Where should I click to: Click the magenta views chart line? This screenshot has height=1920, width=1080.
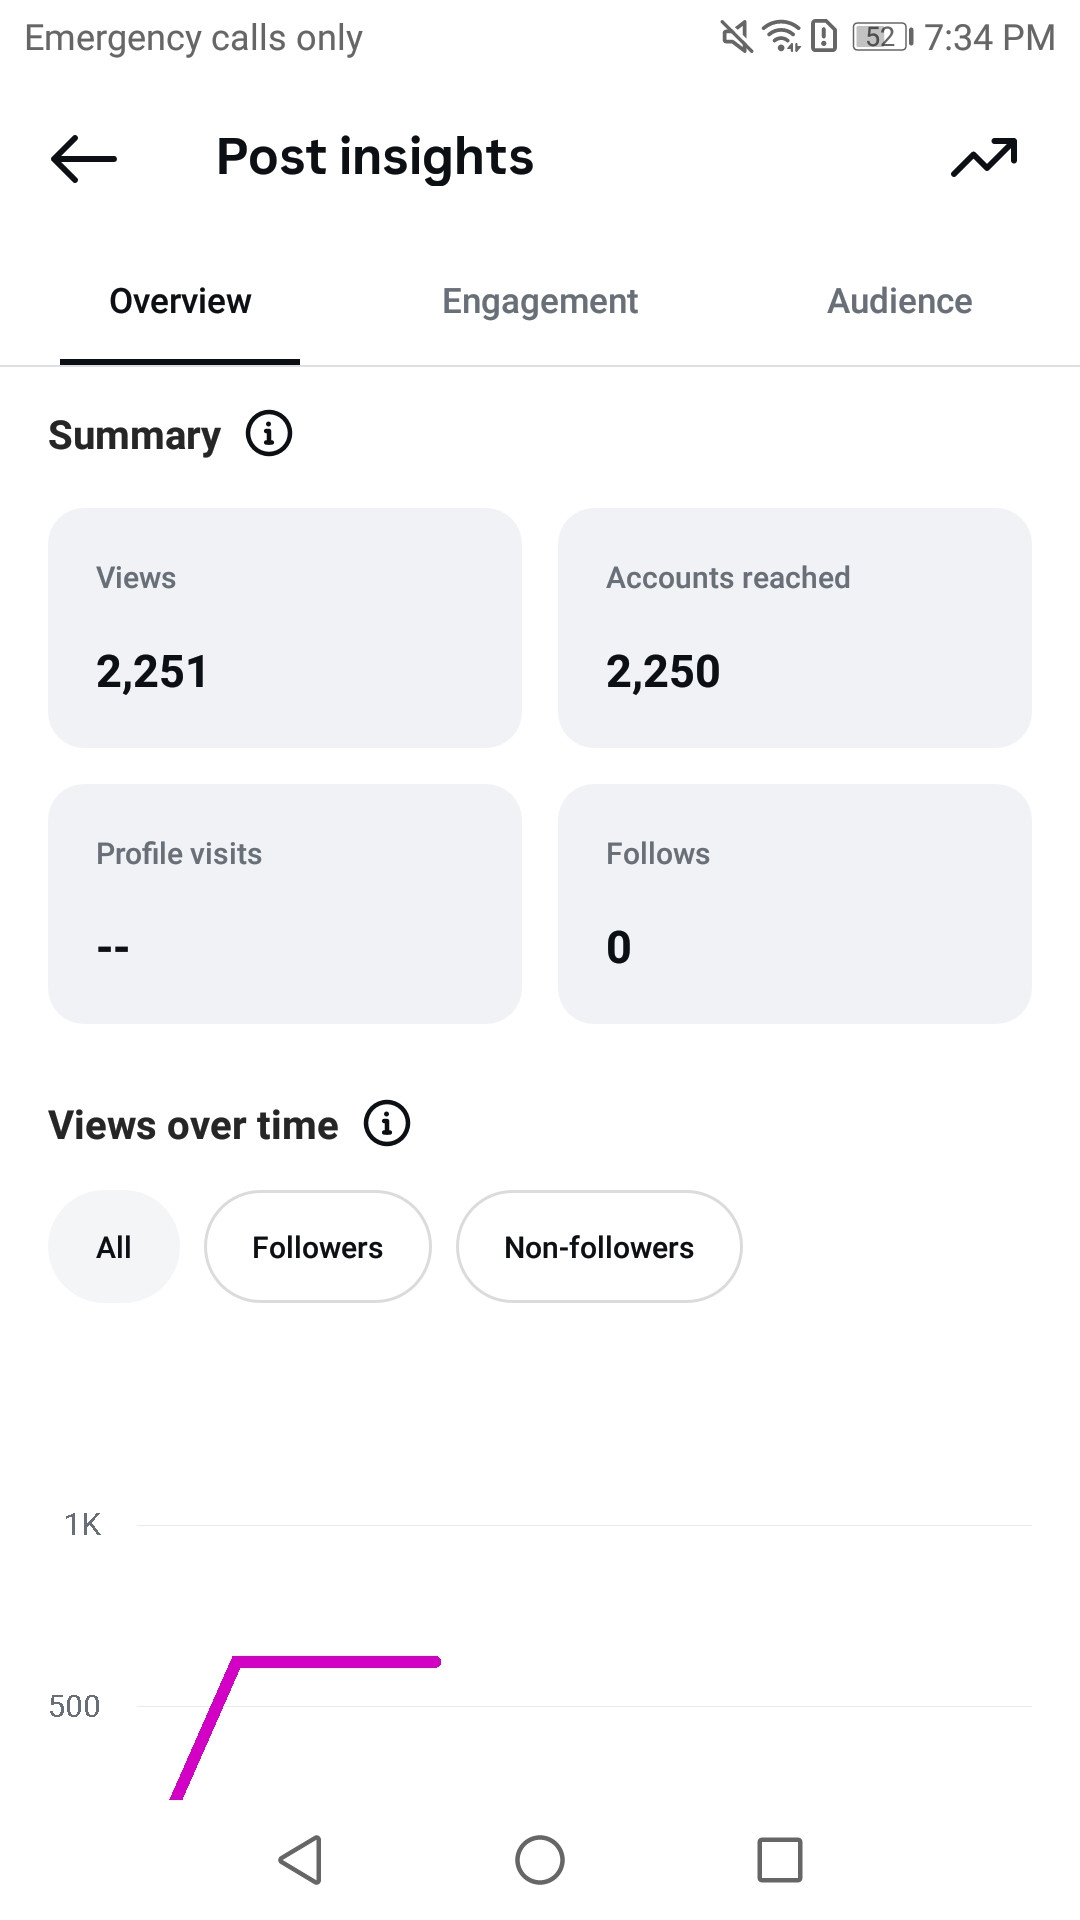[336, 1662]
